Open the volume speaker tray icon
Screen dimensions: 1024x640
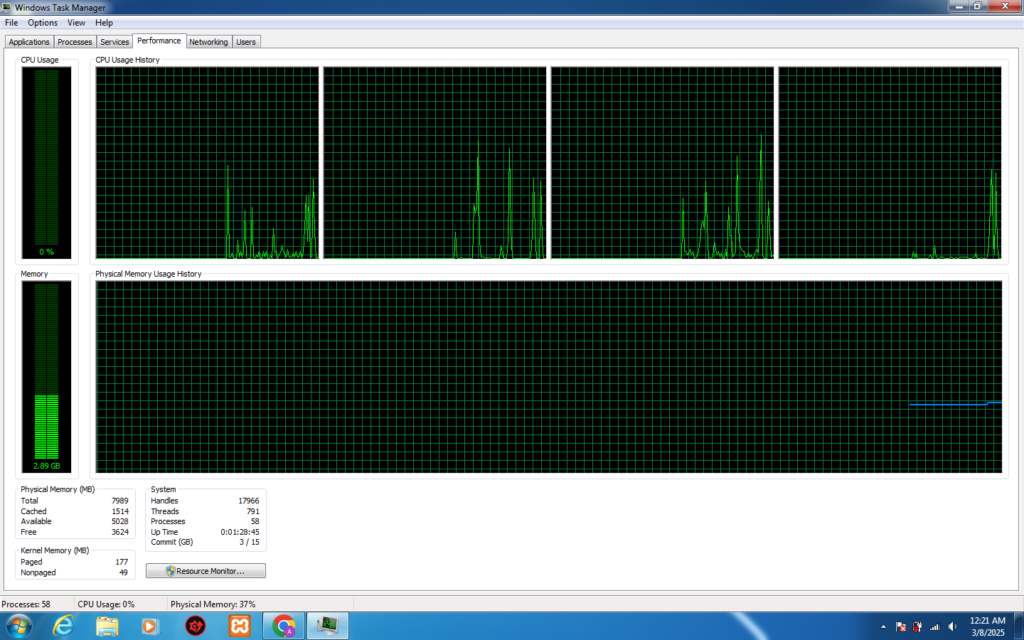point(952,627)
